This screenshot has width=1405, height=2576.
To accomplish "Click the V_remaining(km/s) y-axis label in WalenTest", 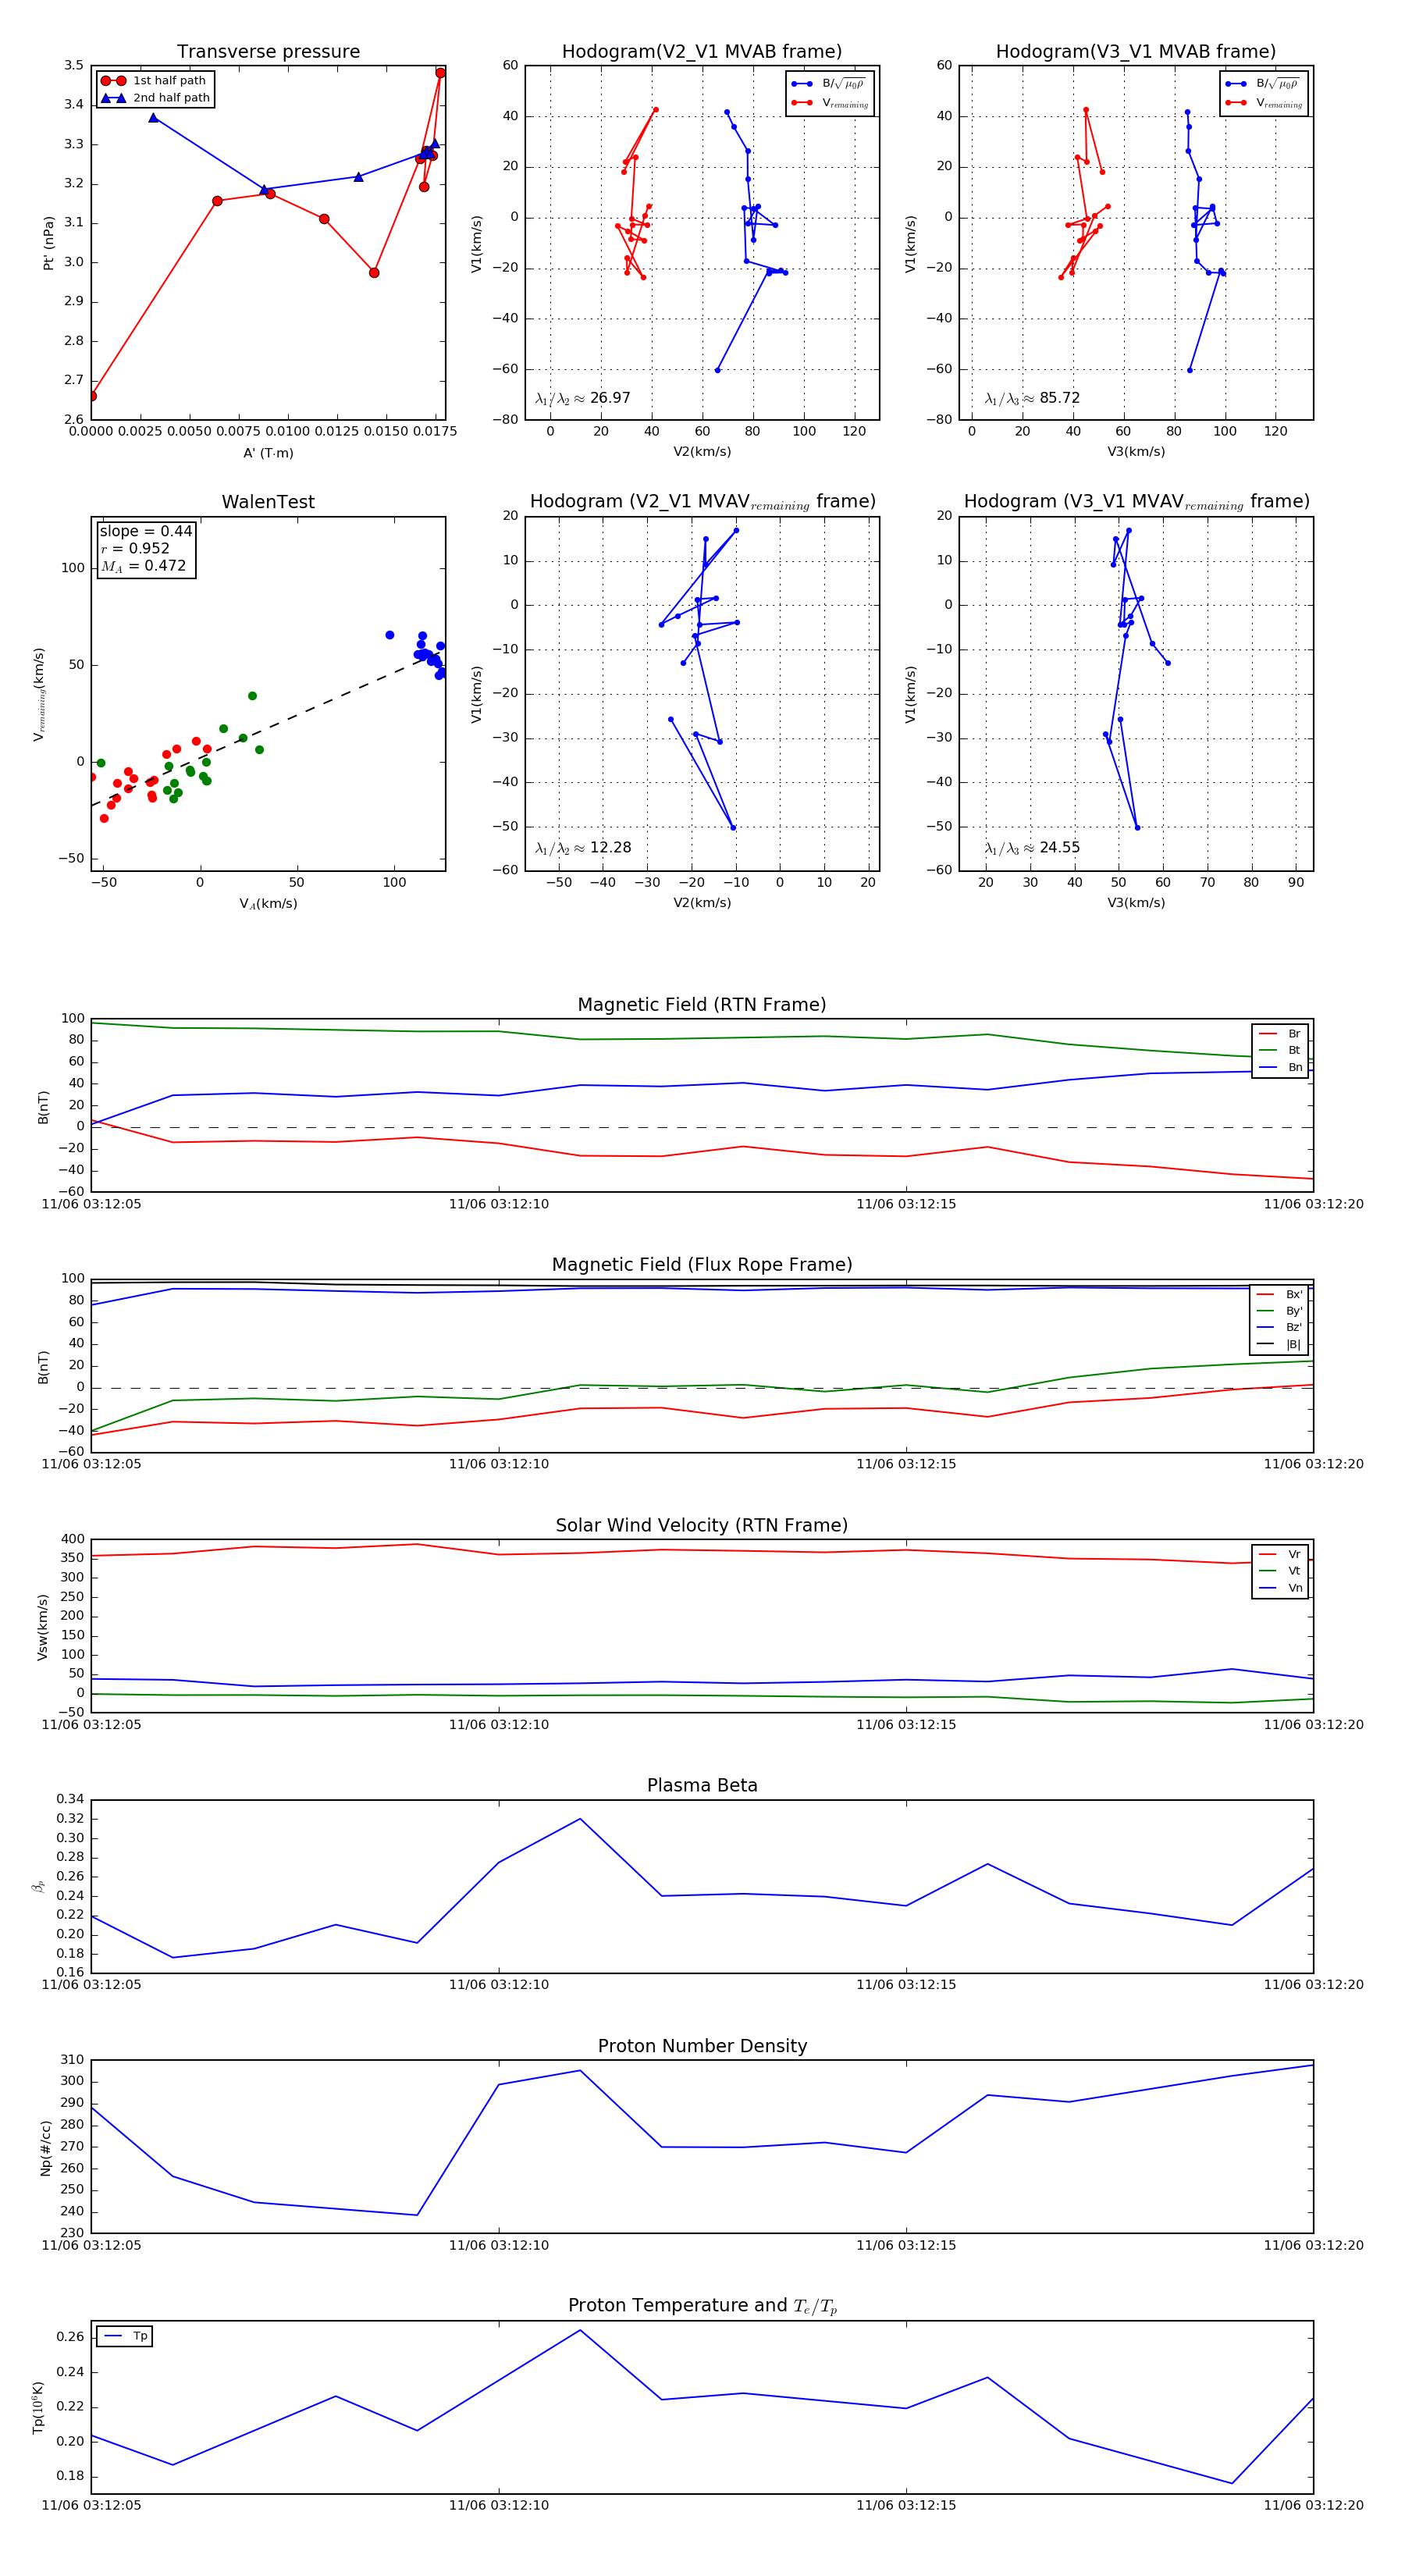I will point(39,694).
